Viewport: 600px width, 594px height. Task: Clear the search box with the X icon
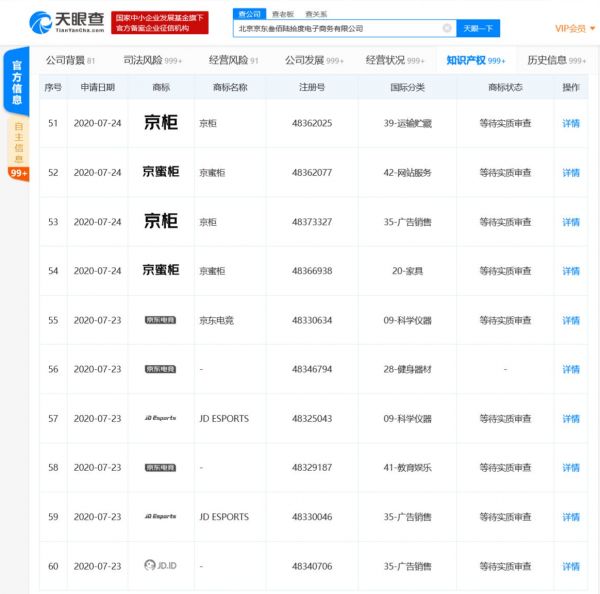(x=447, y=29)
